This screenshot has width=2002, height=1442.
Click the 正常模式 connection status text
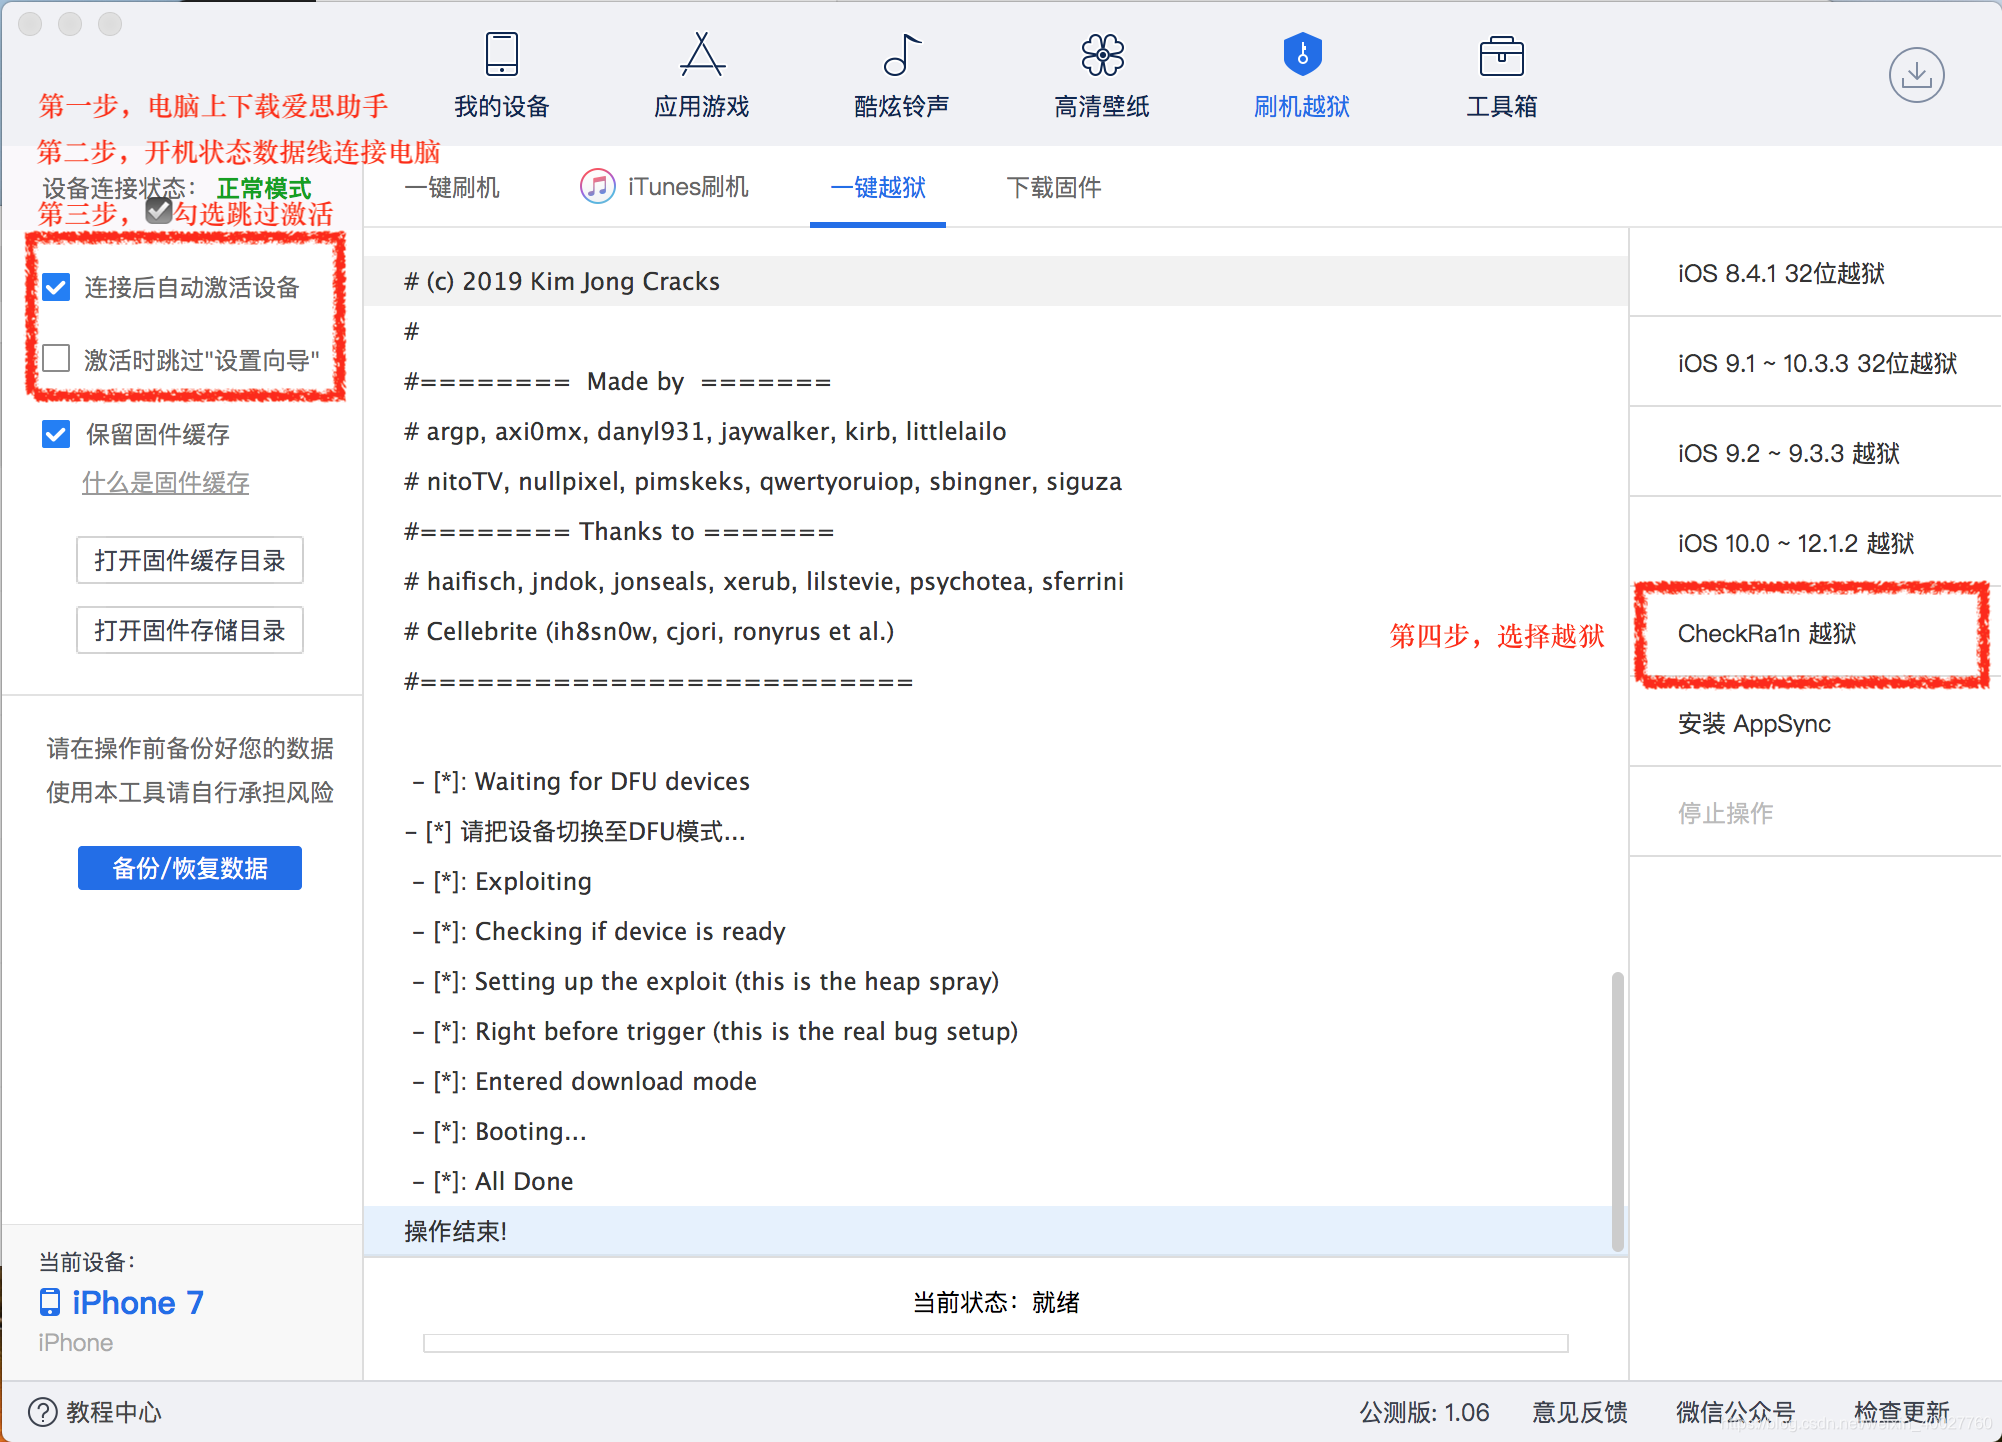(264, 187)
